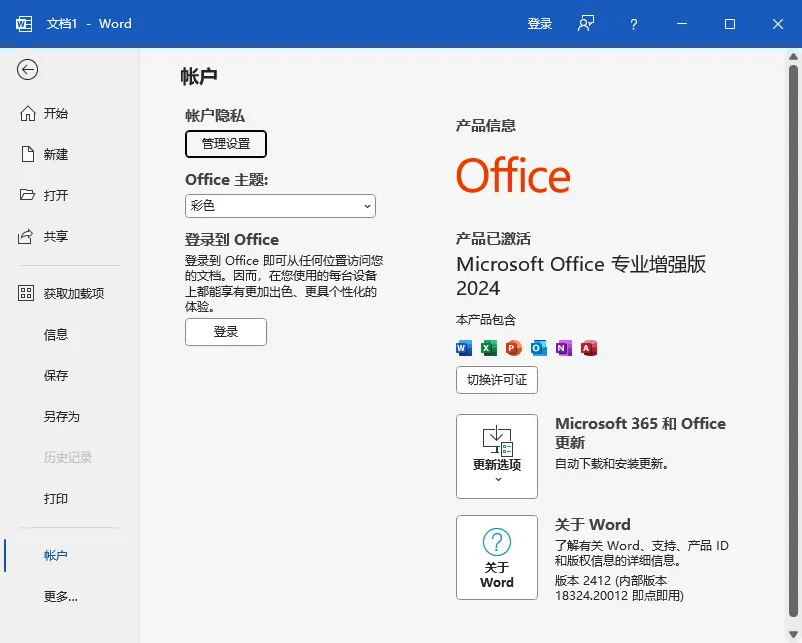This screenshot has height=643, width=802.
Task: Click the Word app icon under 本产品包含
Action: pos(463,348)
